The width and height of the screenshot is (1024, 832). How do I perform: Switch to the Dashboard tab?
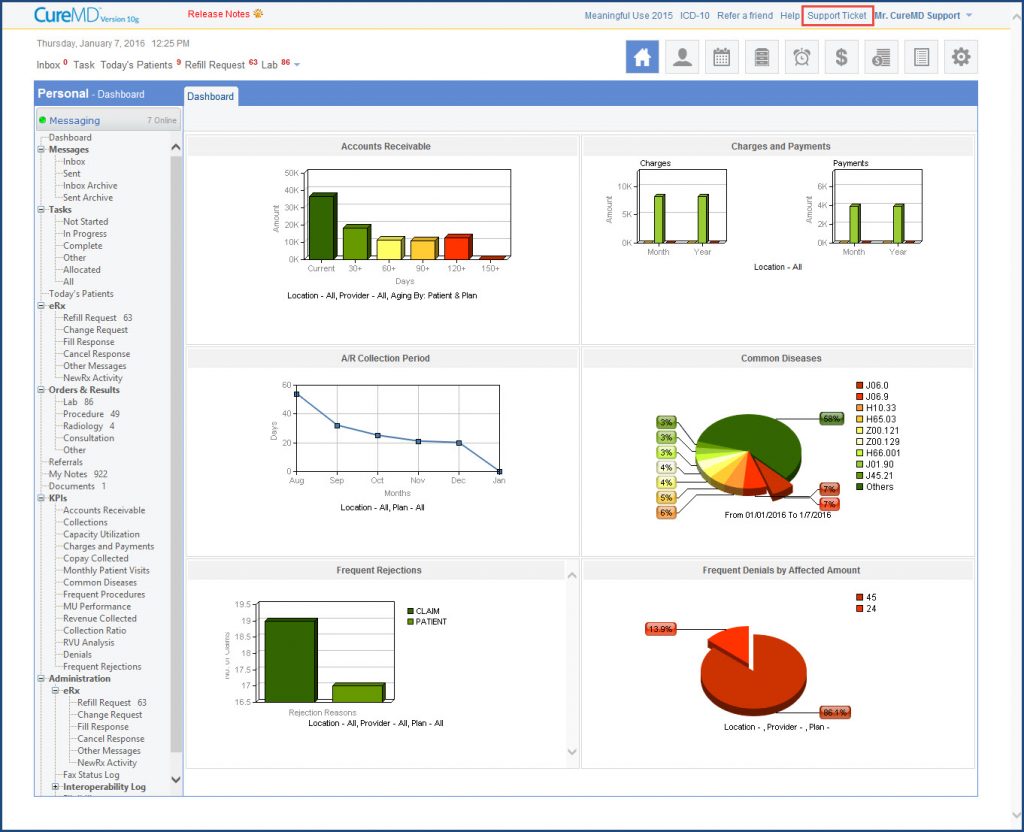[x=210, y=96]
